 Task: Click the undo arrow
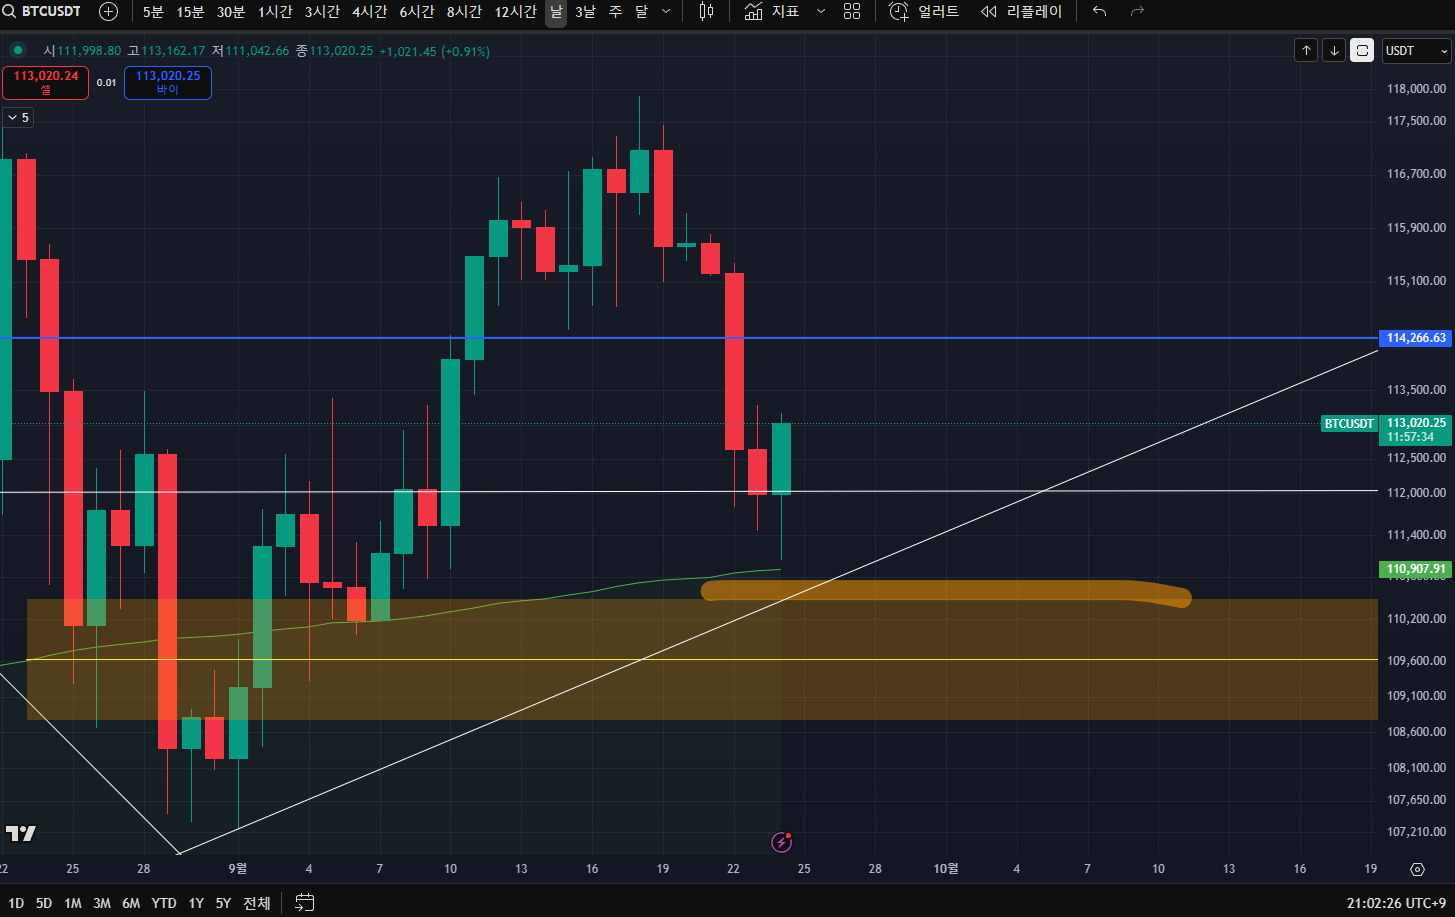tap(1100, 12)
